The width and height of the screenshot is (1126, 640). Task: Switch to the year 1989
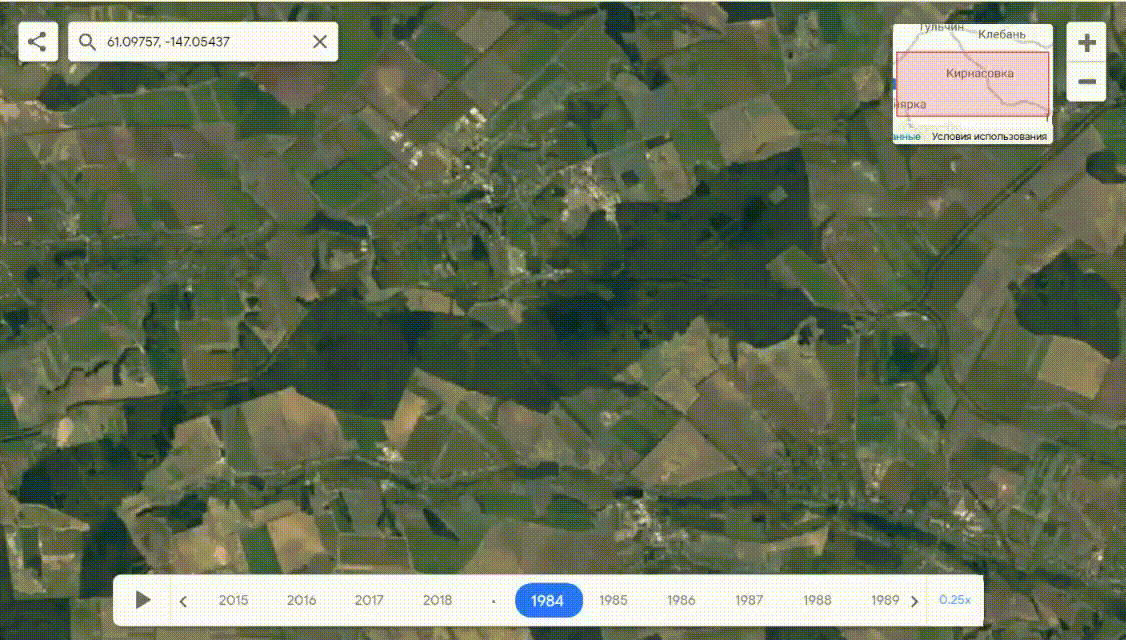pyautogui.click(x=884, y=600)
